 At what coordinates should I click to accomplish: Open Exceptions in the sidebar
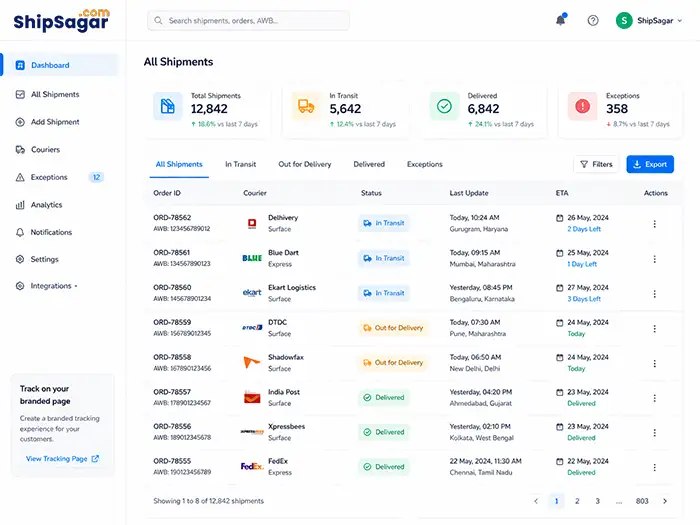pos(49,177)
